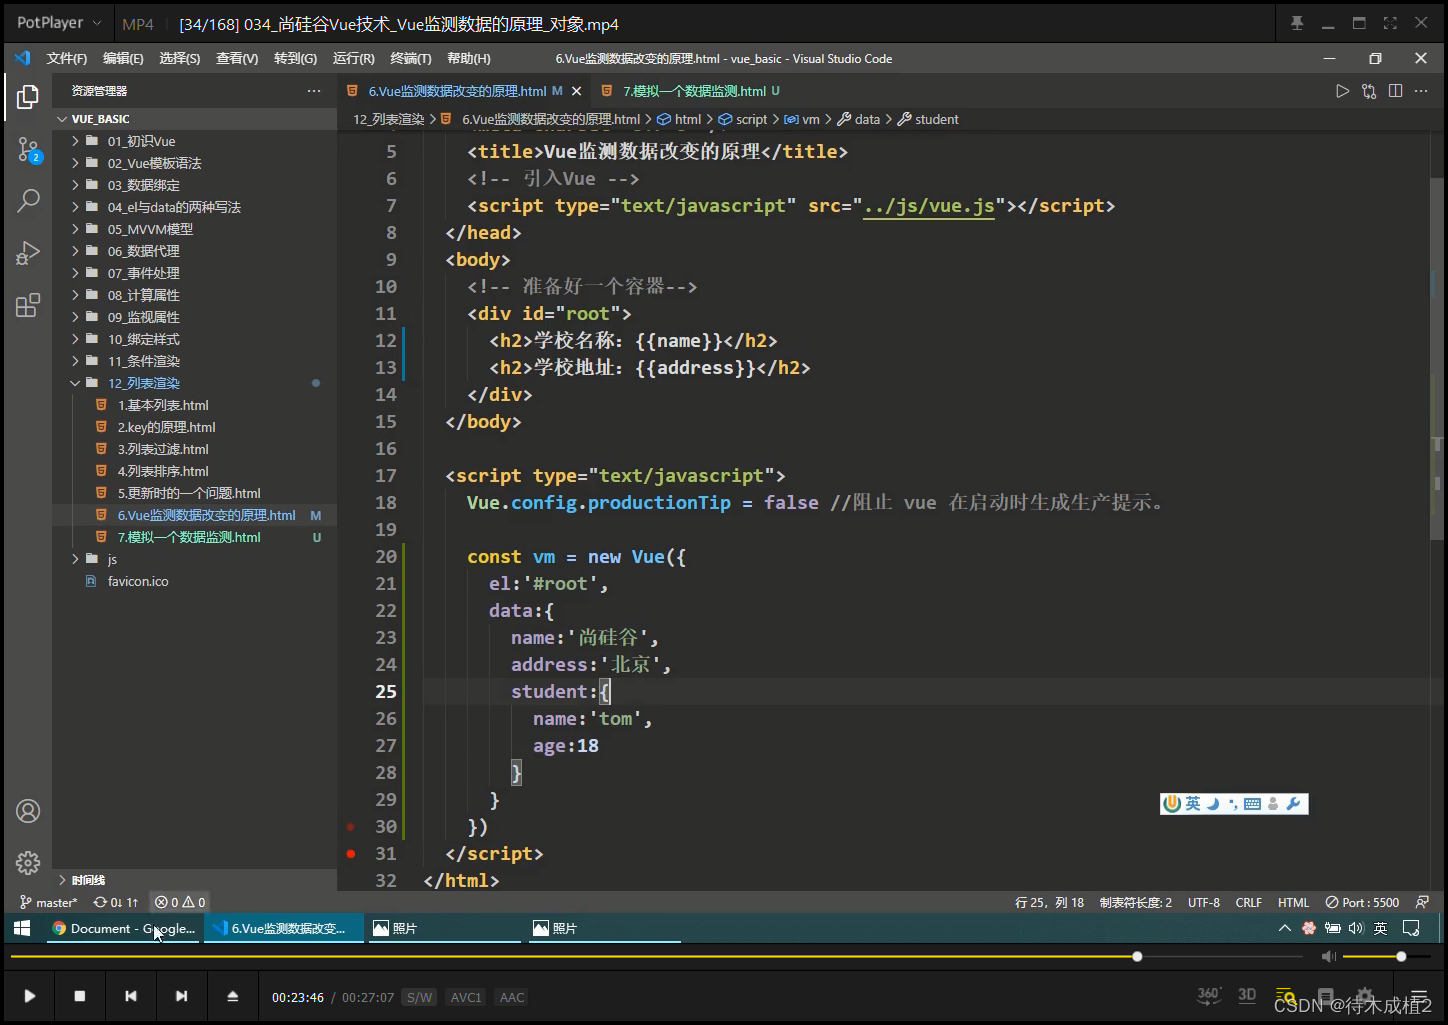The image size is (1448, 1025).
Task: Open the 编辑(E) menu
Action: click(123, 59)
